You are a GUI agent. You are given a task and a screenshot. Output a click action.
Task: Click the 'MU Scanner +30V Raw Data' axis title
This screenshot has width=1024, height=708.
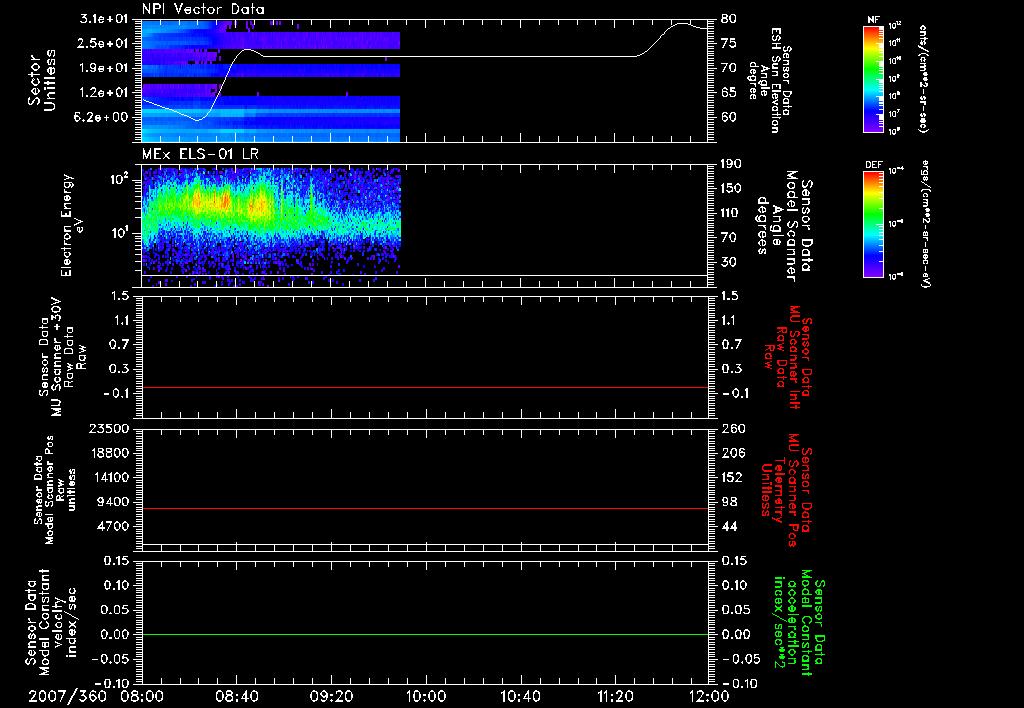[63, 357]
